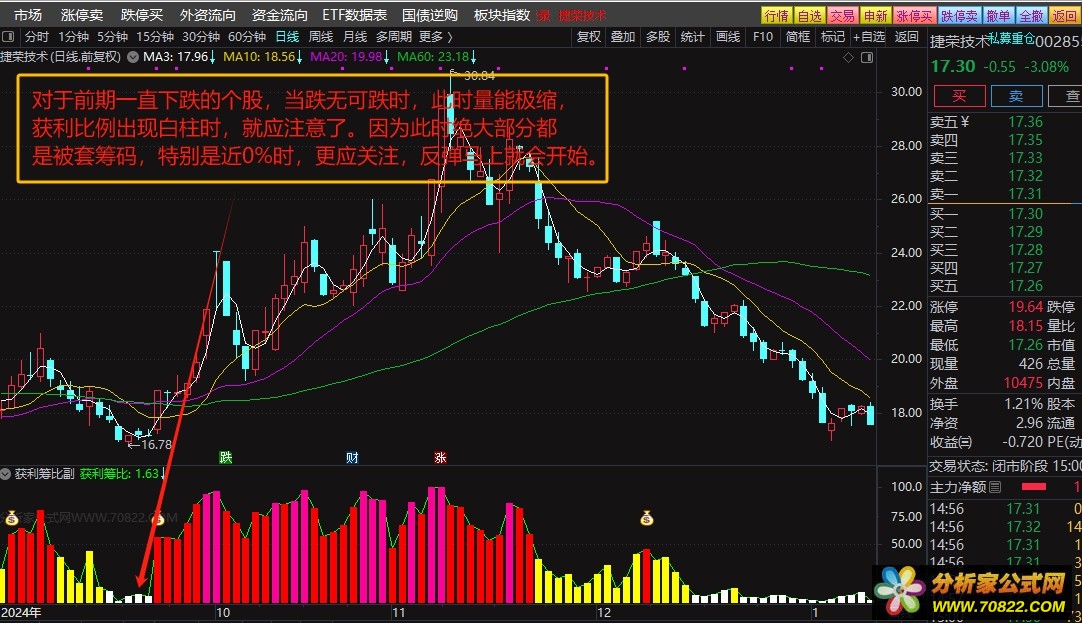Open 复权 adjustment option
The image size is (1082, 623).
click(x=589, y=37)
